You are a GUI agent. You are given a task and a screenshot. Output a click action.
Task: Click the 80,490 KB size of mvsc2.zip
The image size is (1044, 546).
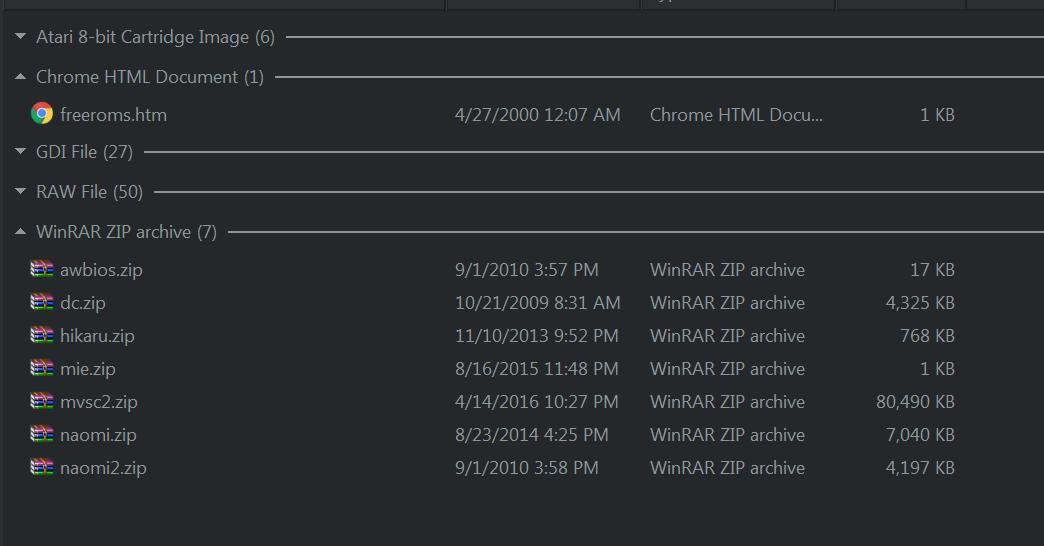coord(915,402)
